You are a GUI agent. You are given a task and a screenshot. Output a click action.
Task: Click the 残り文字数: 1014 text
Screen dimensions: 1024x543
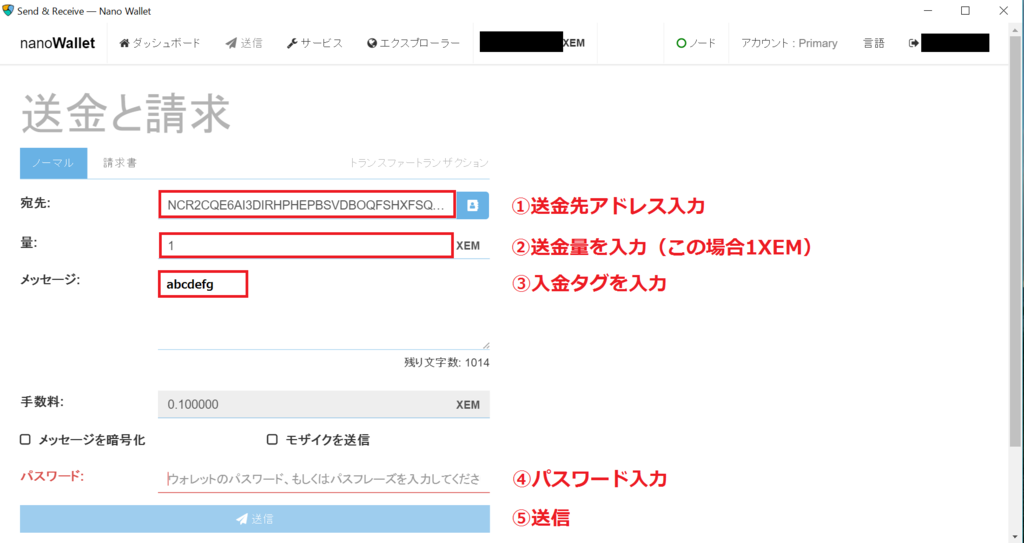pyautogui.click(x=447, y=363)
